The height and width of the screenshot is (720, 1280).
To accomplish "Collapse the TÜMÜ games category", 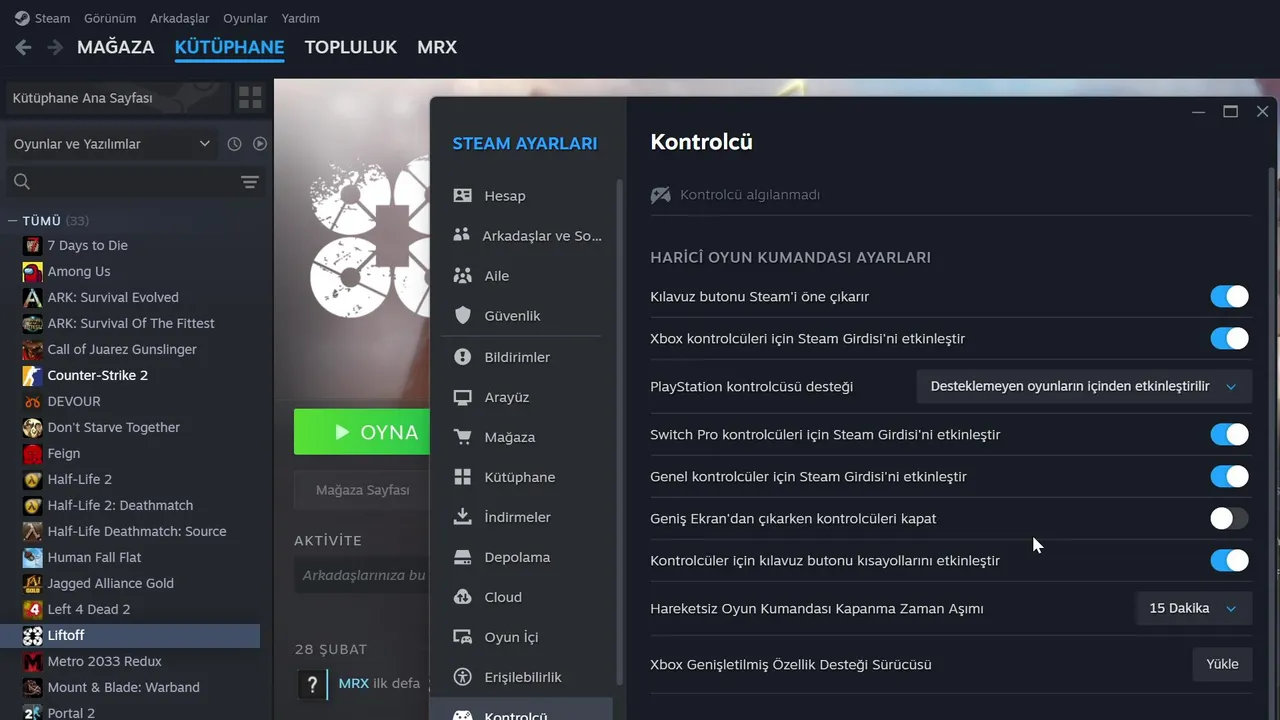I will click(x=12, y=221).
